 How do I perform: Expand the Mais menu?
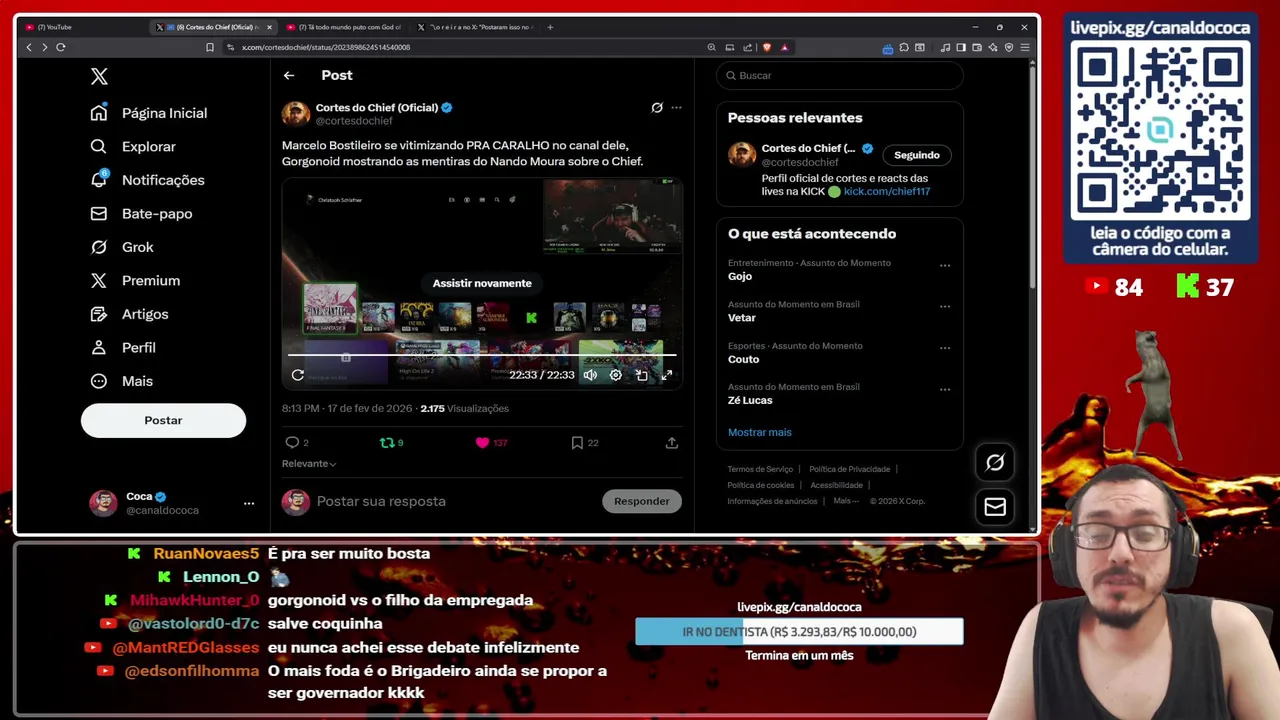click(121, 381)
